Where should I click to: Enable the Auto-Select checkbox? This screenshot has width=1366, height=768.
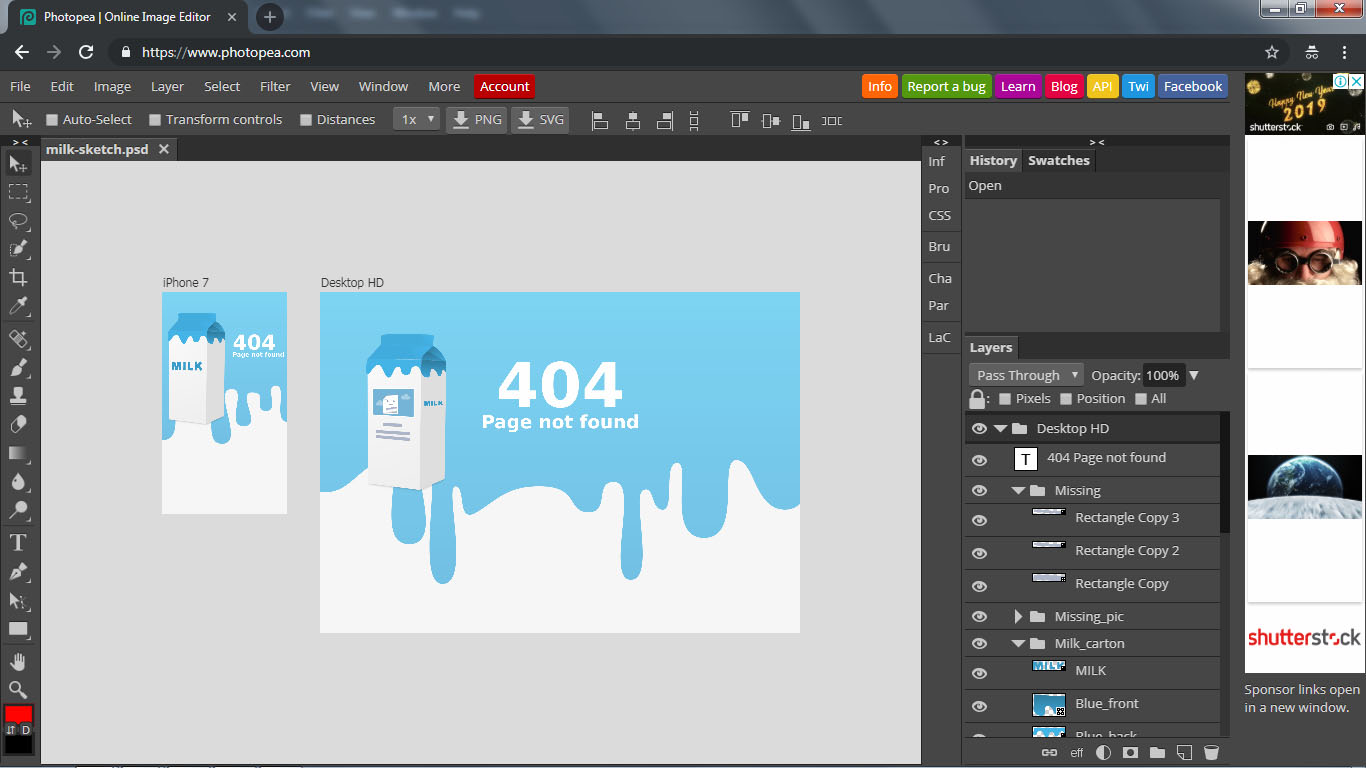53,120
